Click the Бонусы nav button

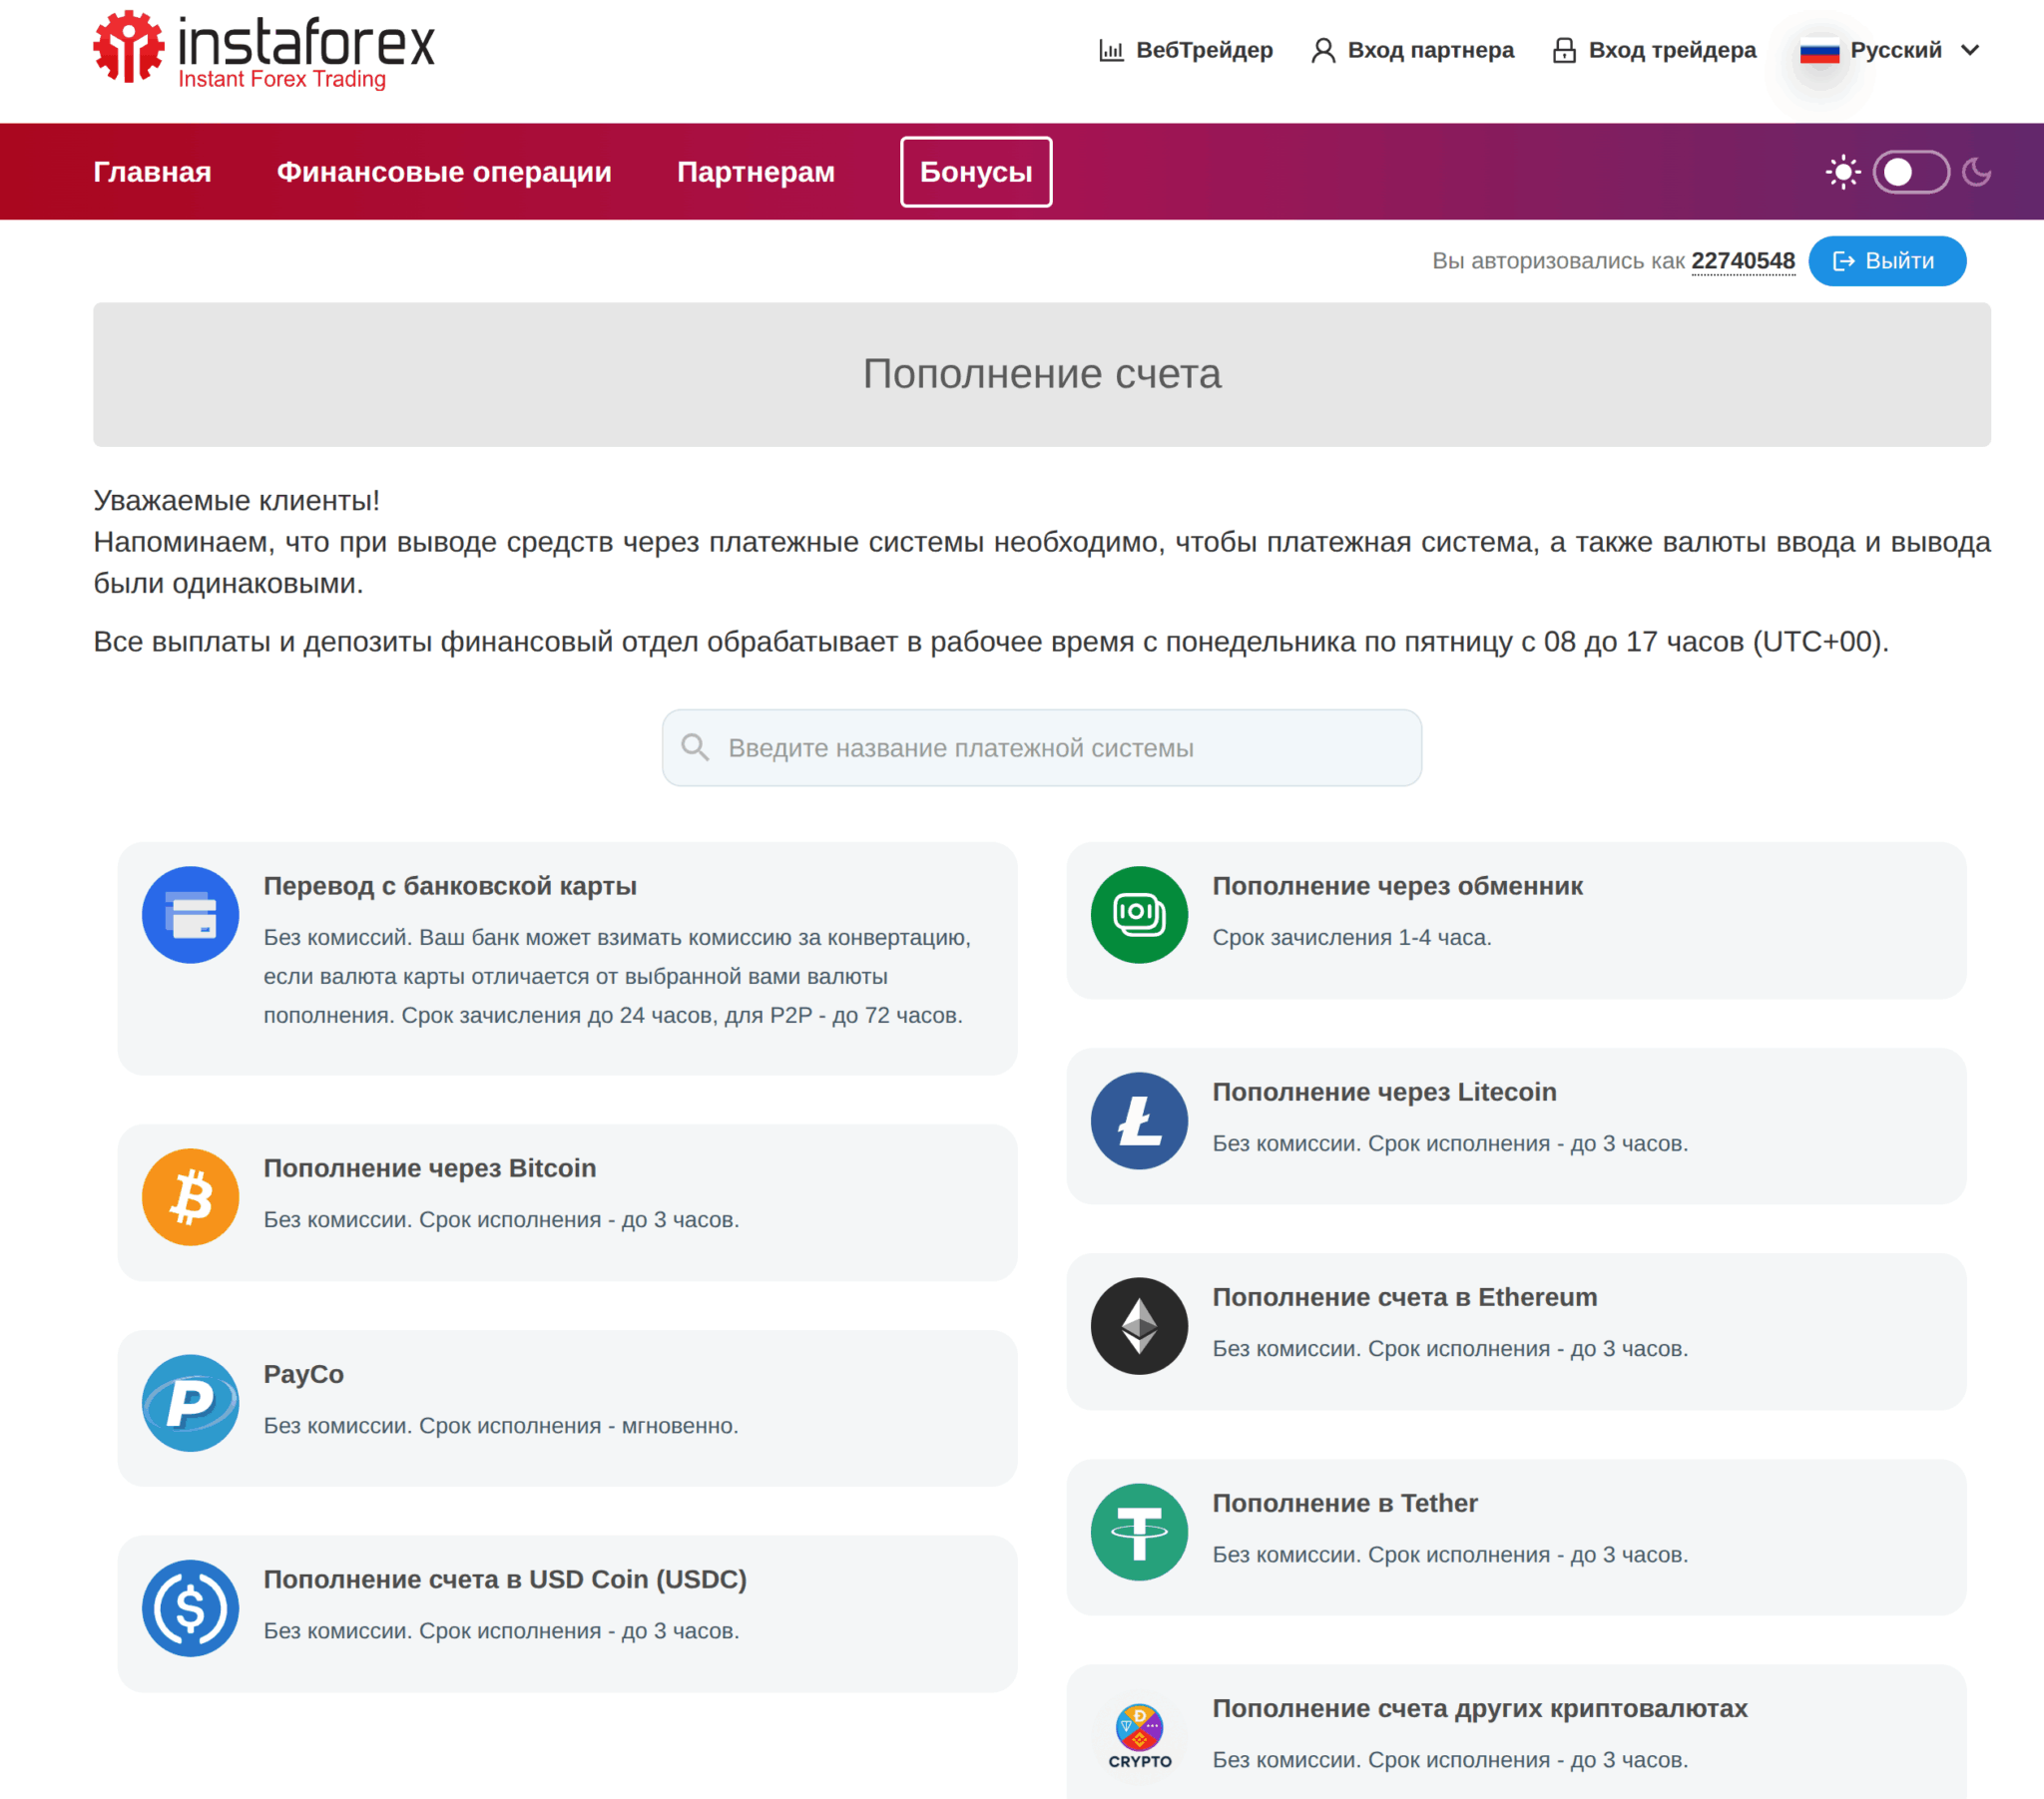click(x=975, y=172)
